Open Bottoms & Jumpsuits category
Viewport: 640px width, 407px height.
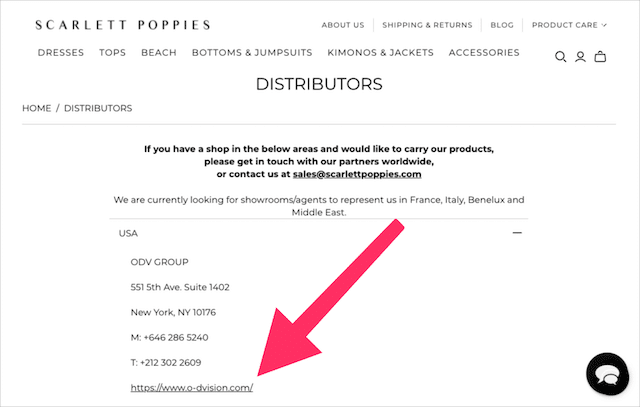tap(252, 53)
